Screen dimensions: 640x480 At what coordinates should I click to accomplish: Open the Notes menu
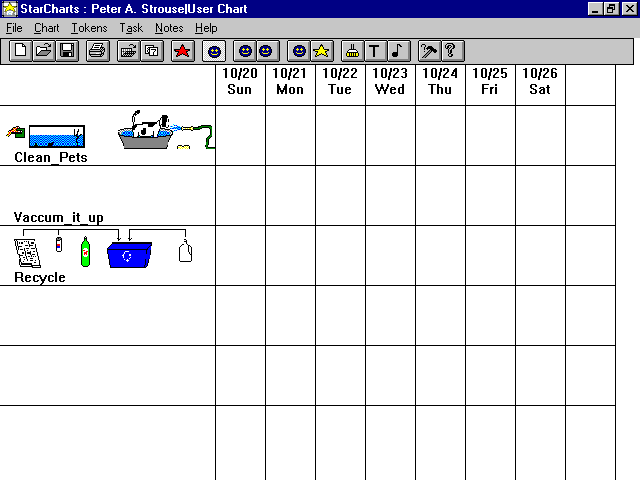(169, 28)
